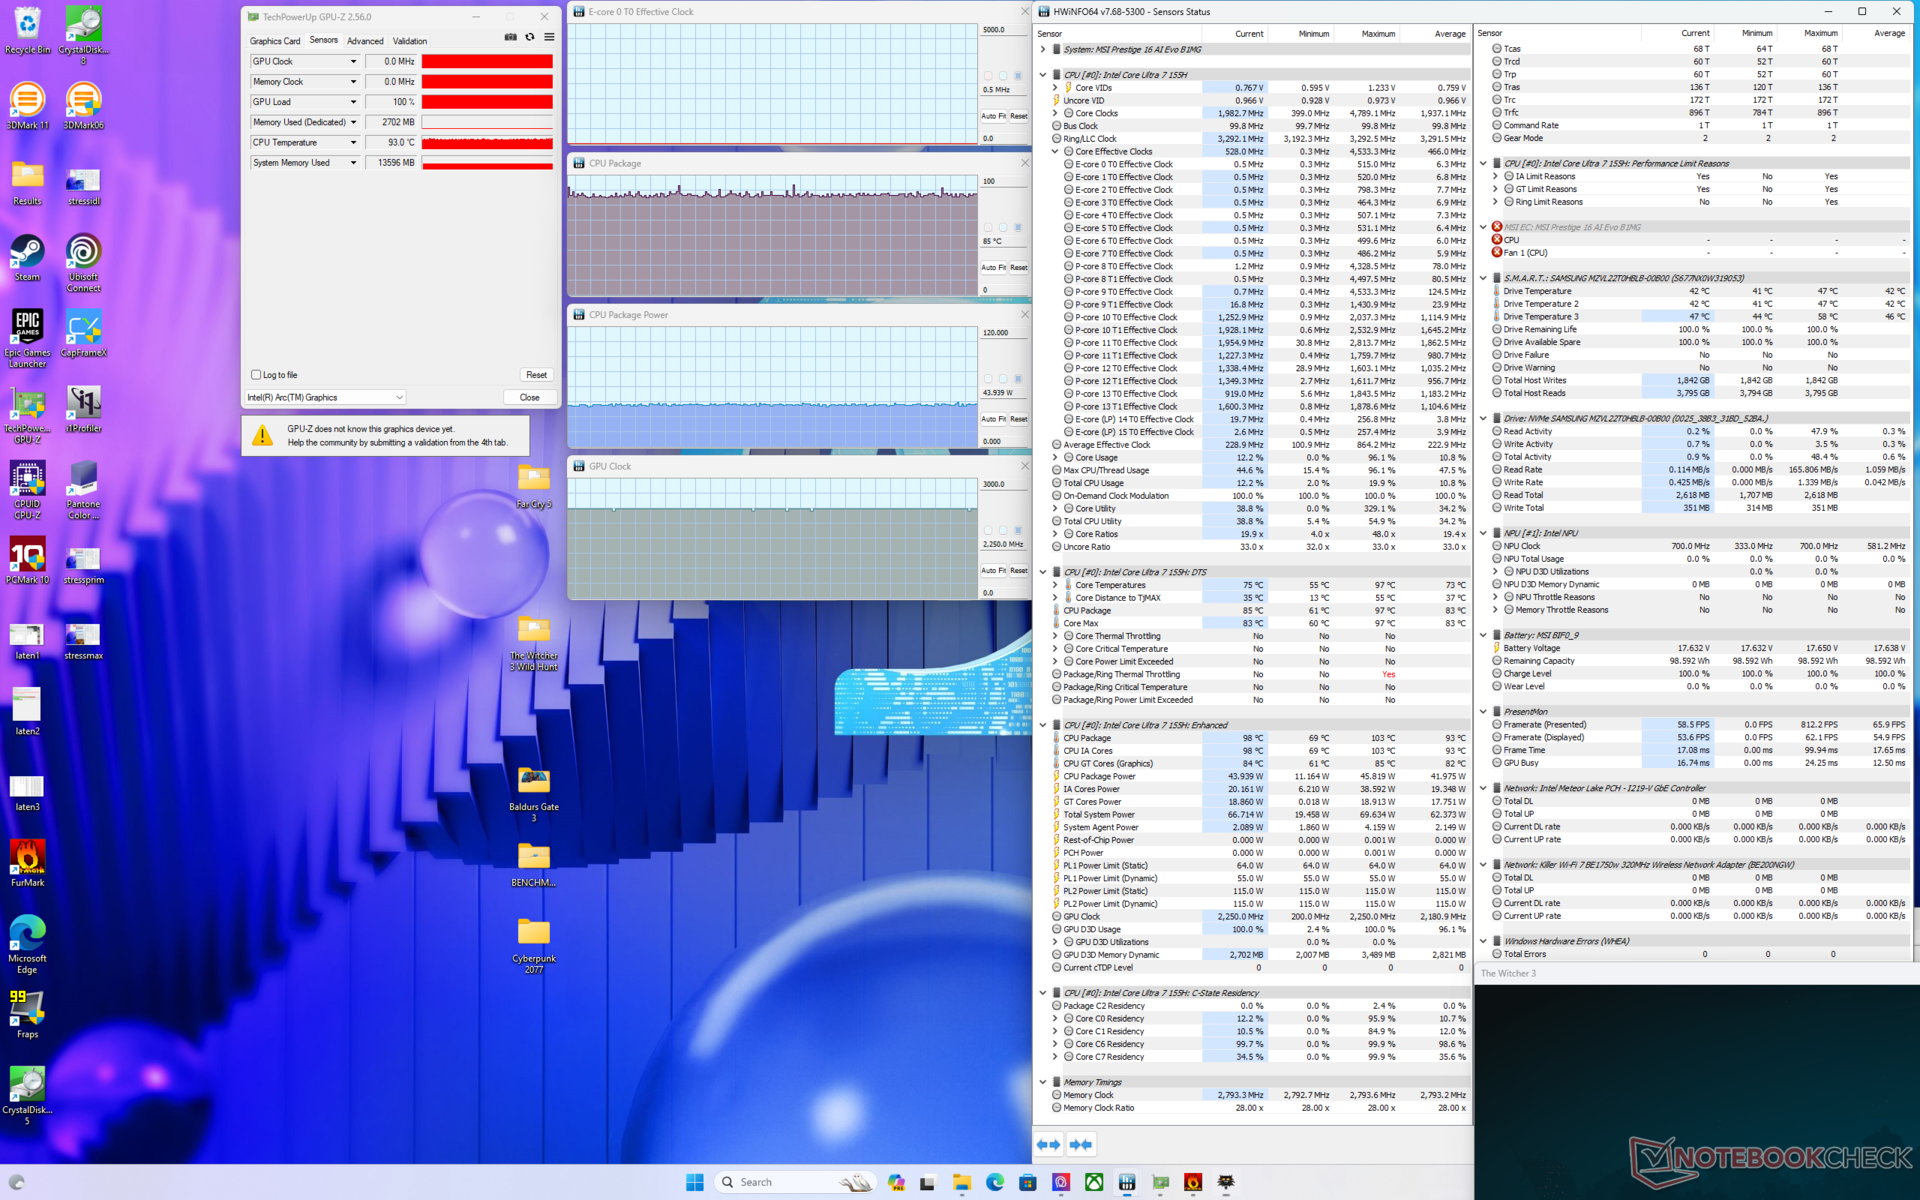This screenshot has width=1920, height=1200.
Task: Open GPU Load sensor dropdown
Action: [x=353, y=102]
